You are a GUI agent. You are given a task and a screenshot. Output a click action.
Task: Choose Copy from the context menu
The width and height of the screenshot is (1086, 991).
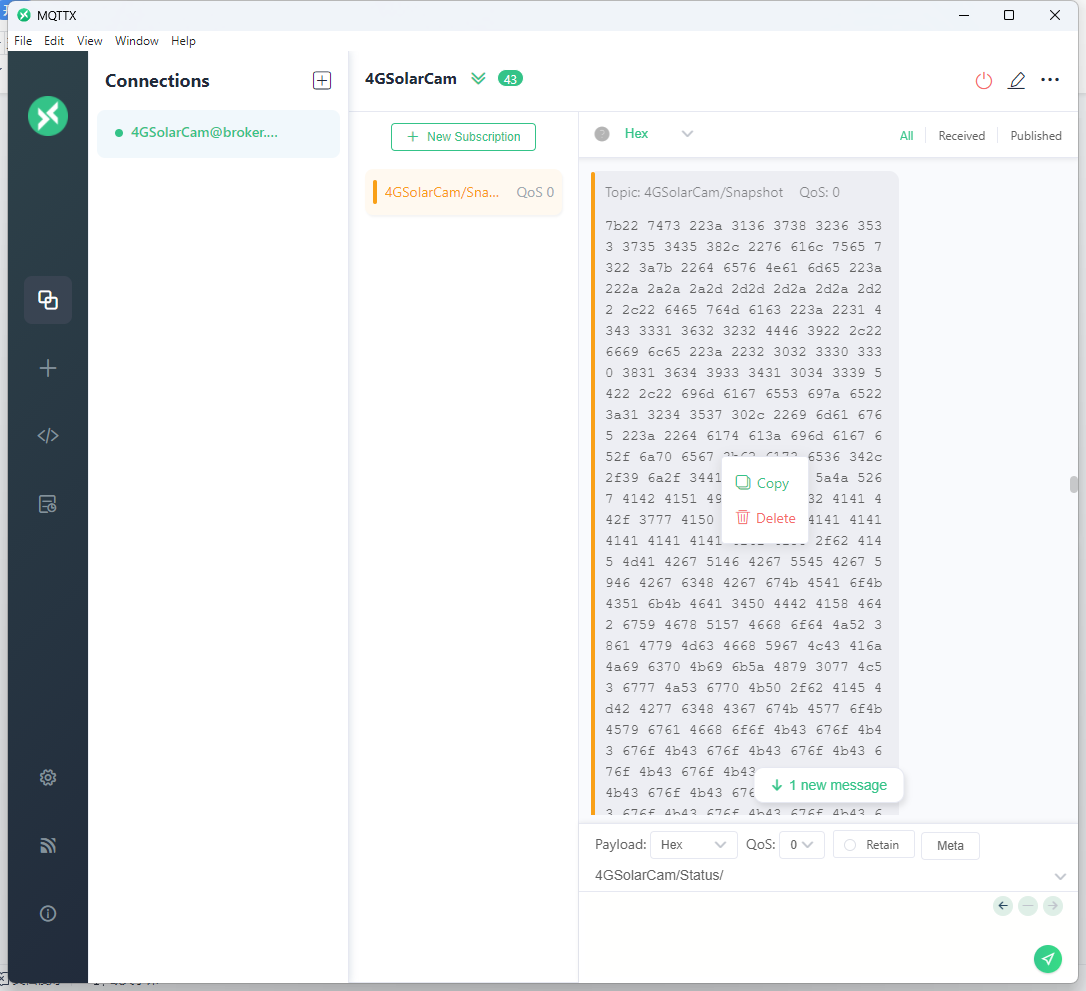pyautogui.click(x=764, y=483)
